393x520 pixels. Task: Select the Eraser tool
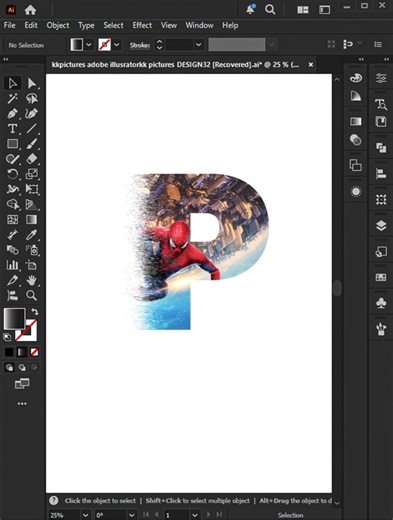(x=32, y=159)
